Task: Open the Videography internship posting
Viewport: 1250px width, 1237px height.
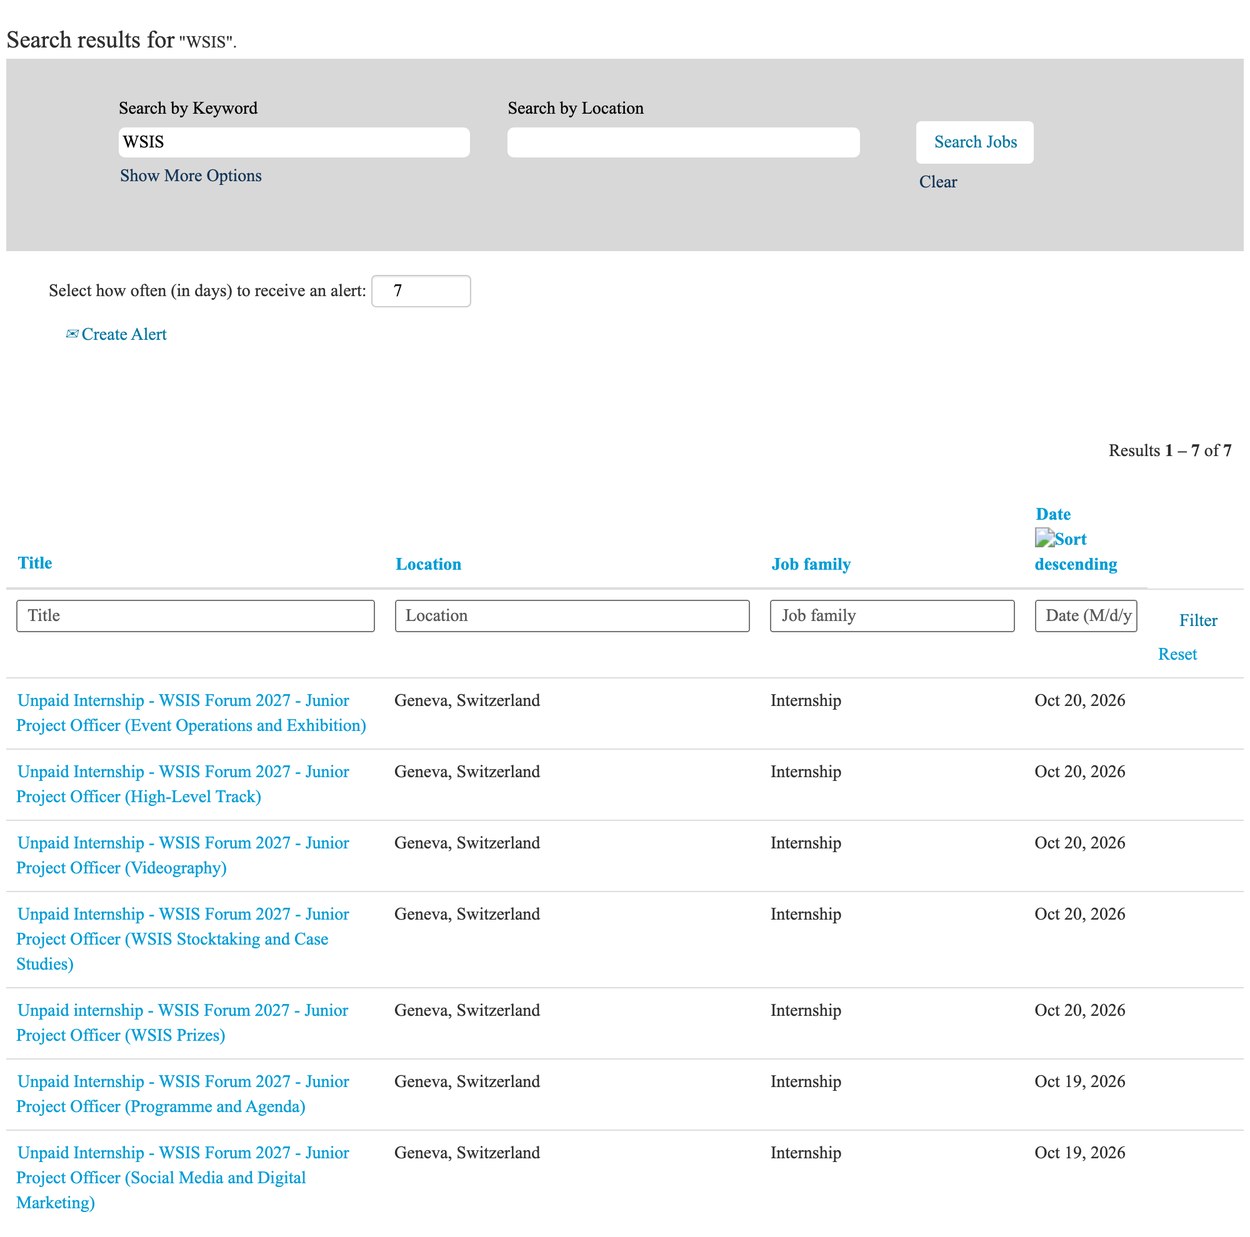Action: [183, 855]
